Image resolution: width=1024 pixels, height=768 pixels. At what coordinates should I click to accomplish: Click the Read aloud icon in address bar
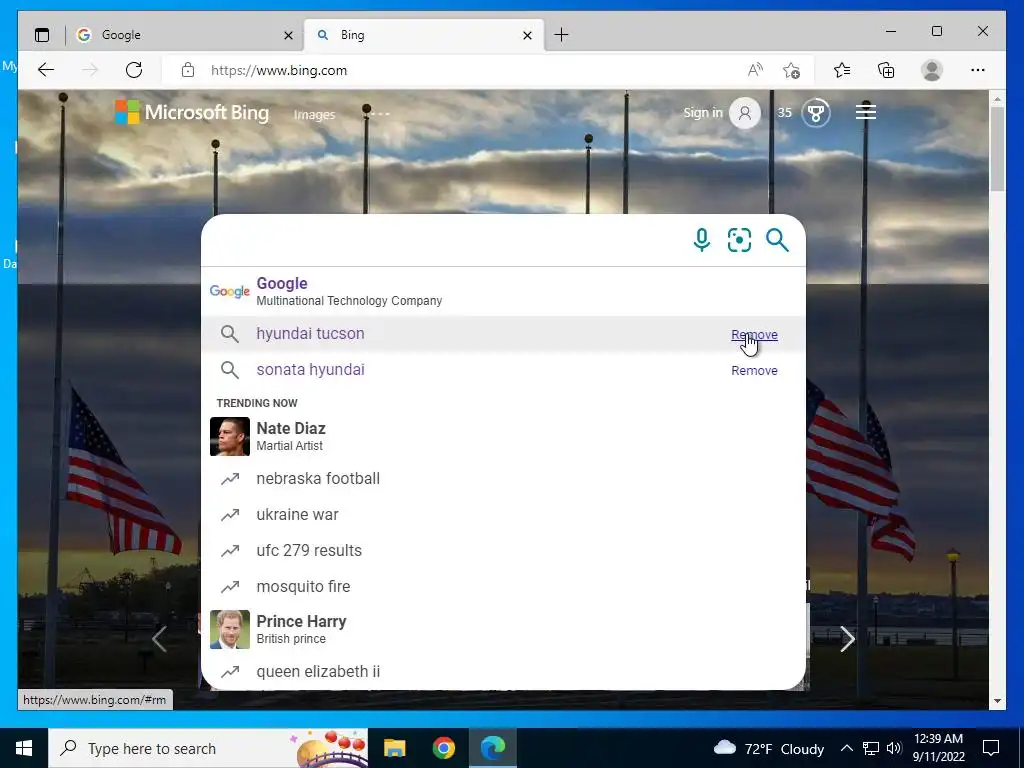pyautogui.click(x=755, y=70)
